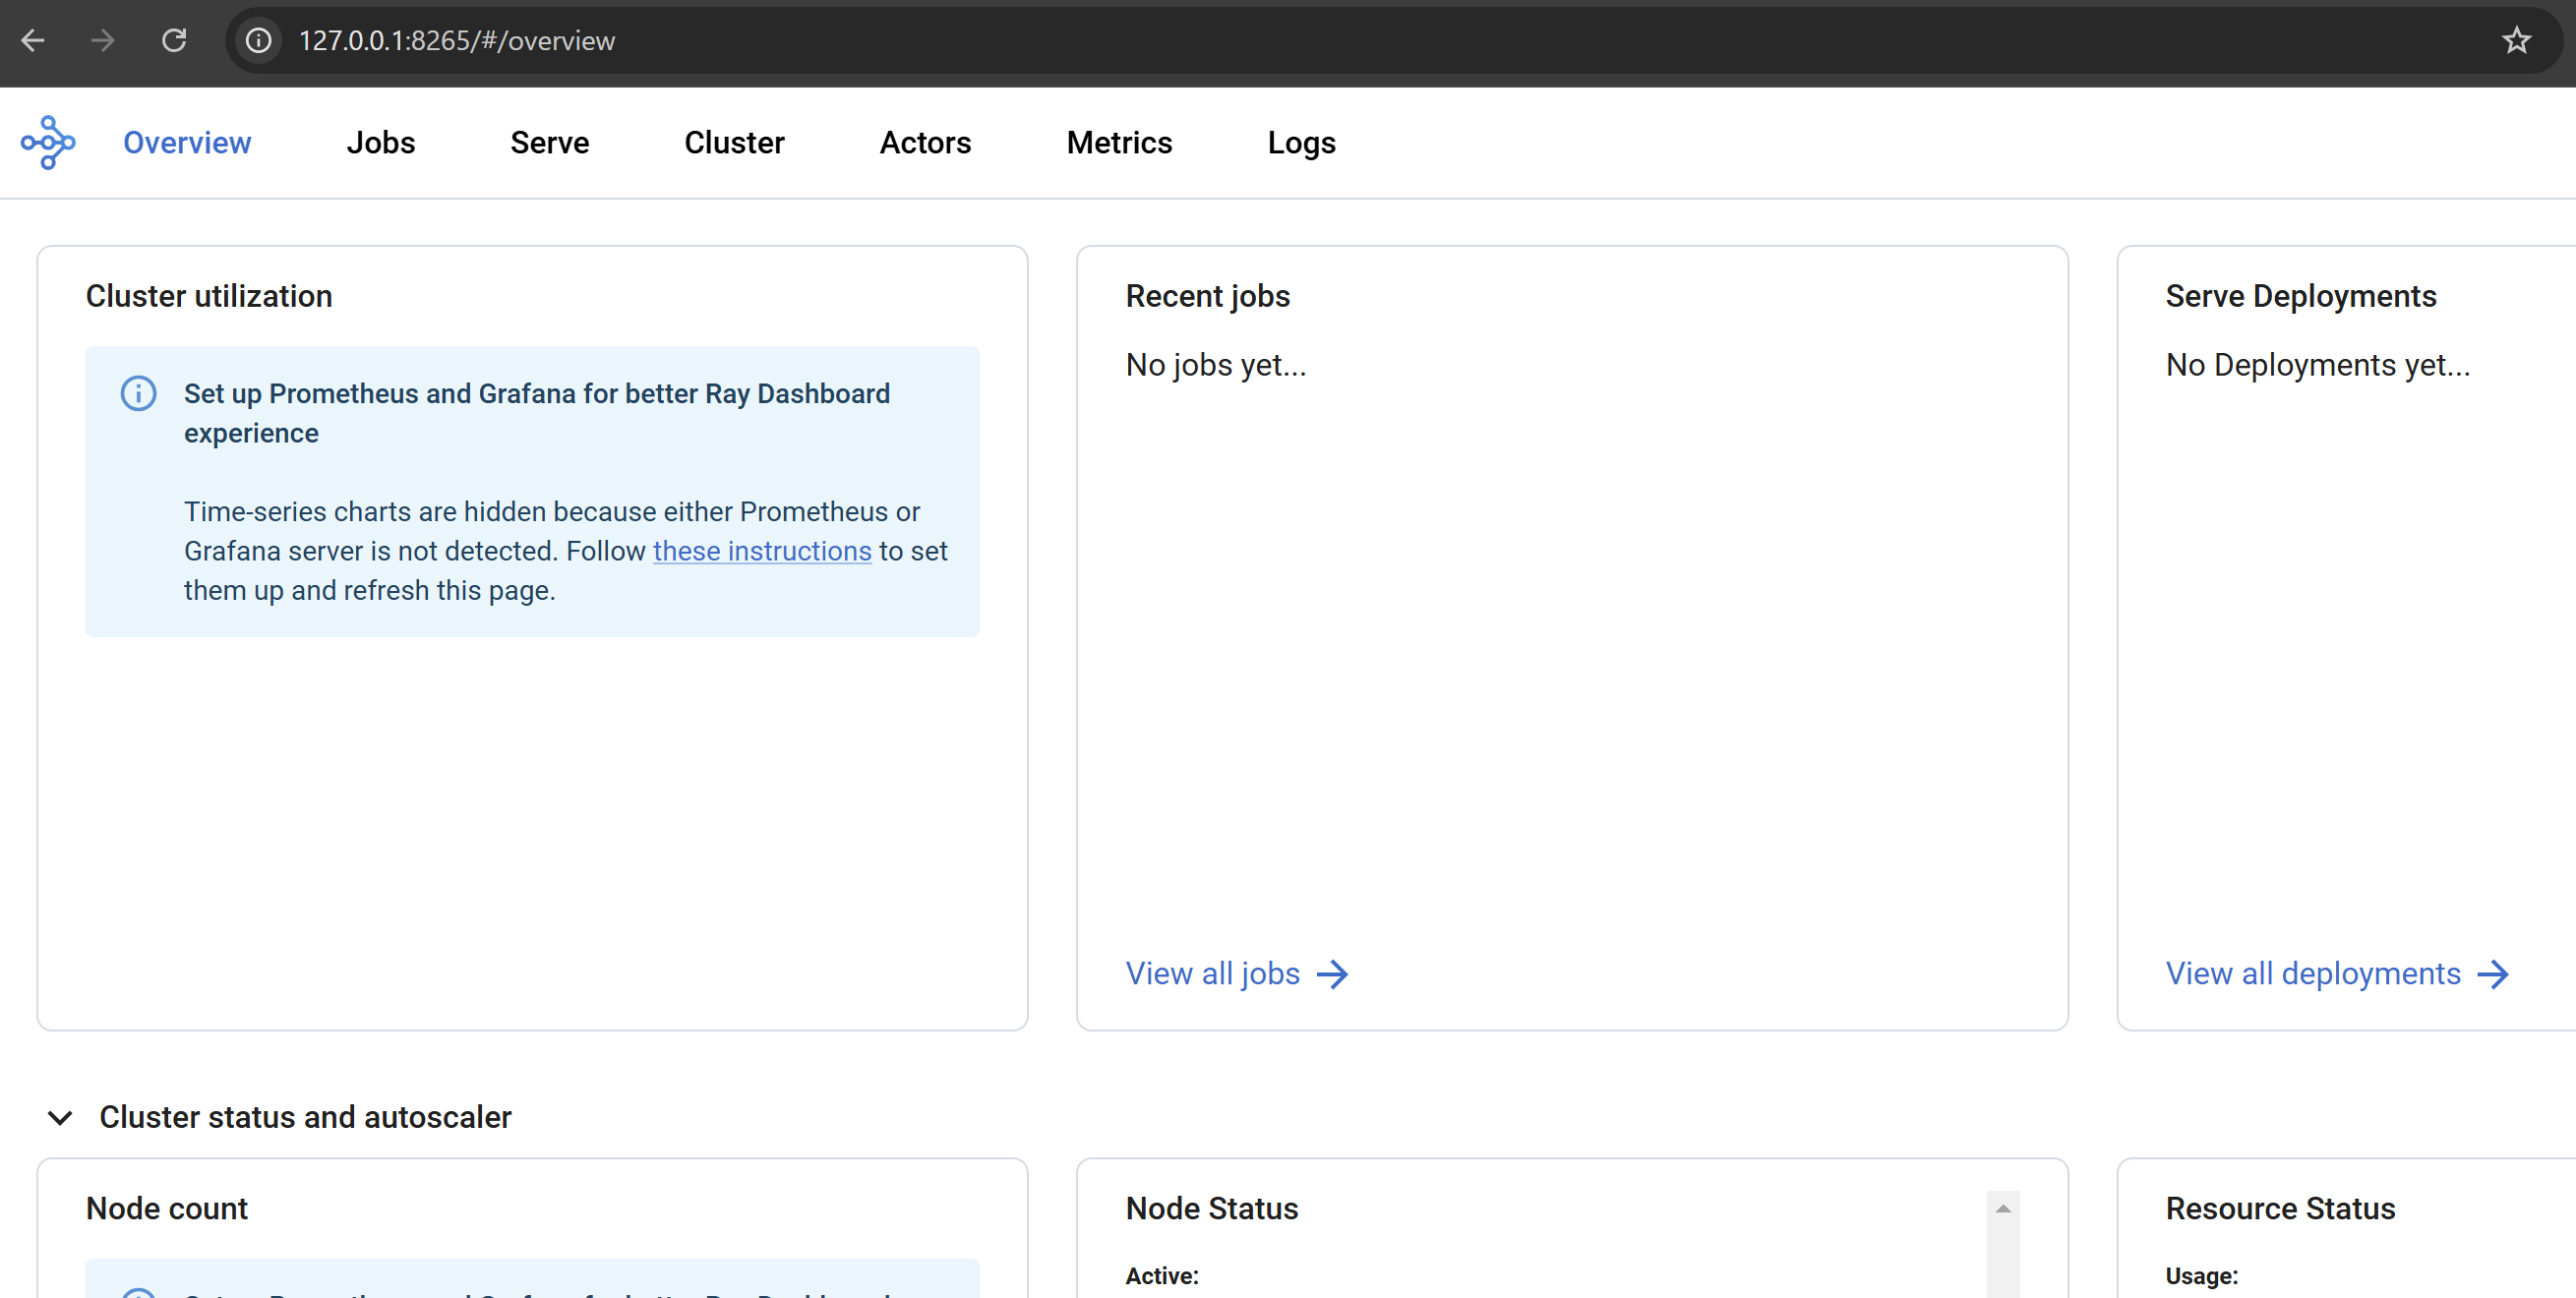Click the browser forward arrow

pos(102,41)
